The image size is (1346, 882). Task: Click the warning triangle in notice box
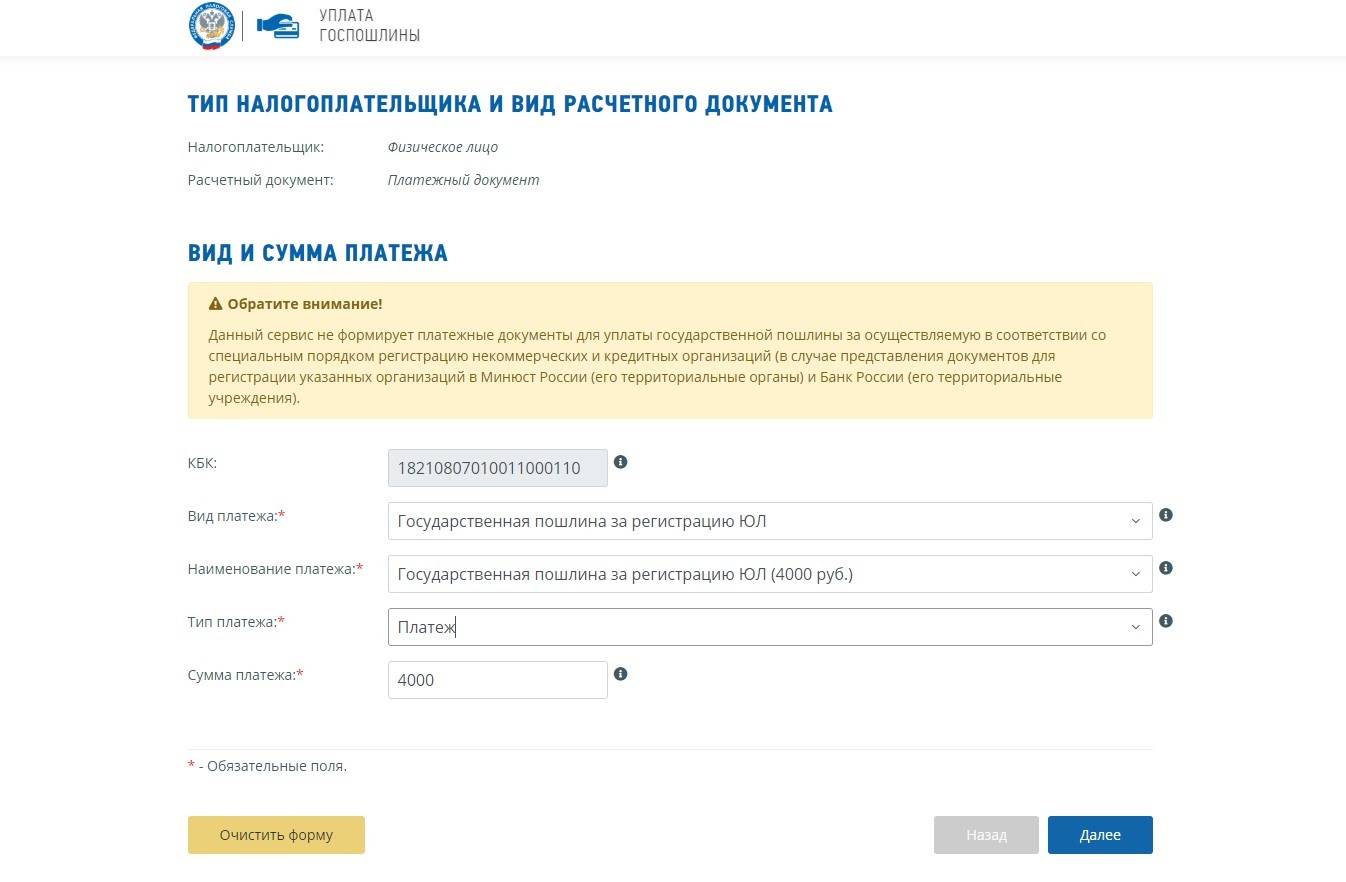[215, 304]
